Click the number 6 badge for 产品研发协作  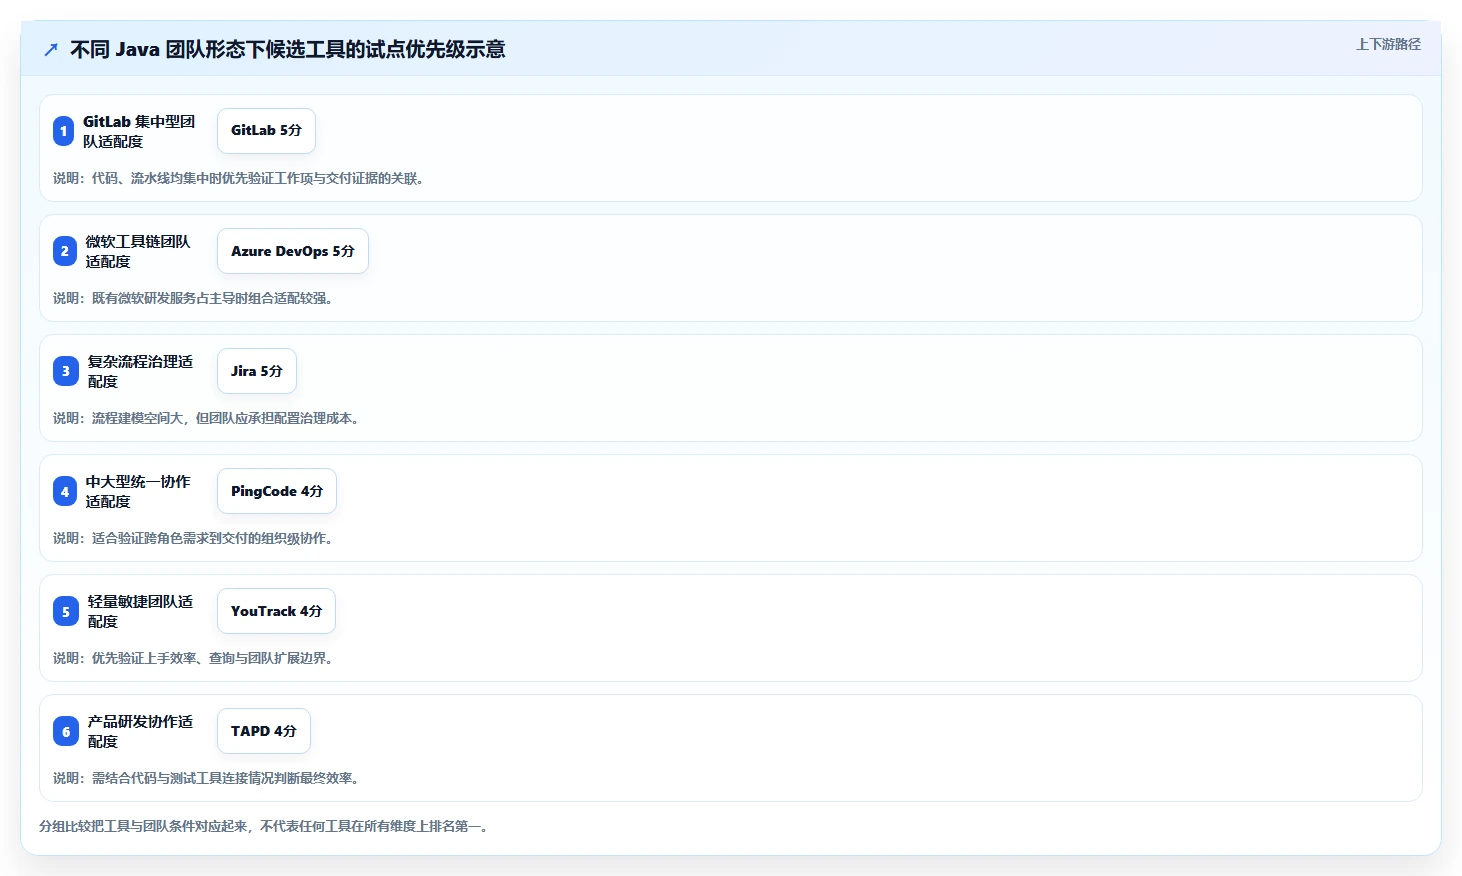pos(65,731)
